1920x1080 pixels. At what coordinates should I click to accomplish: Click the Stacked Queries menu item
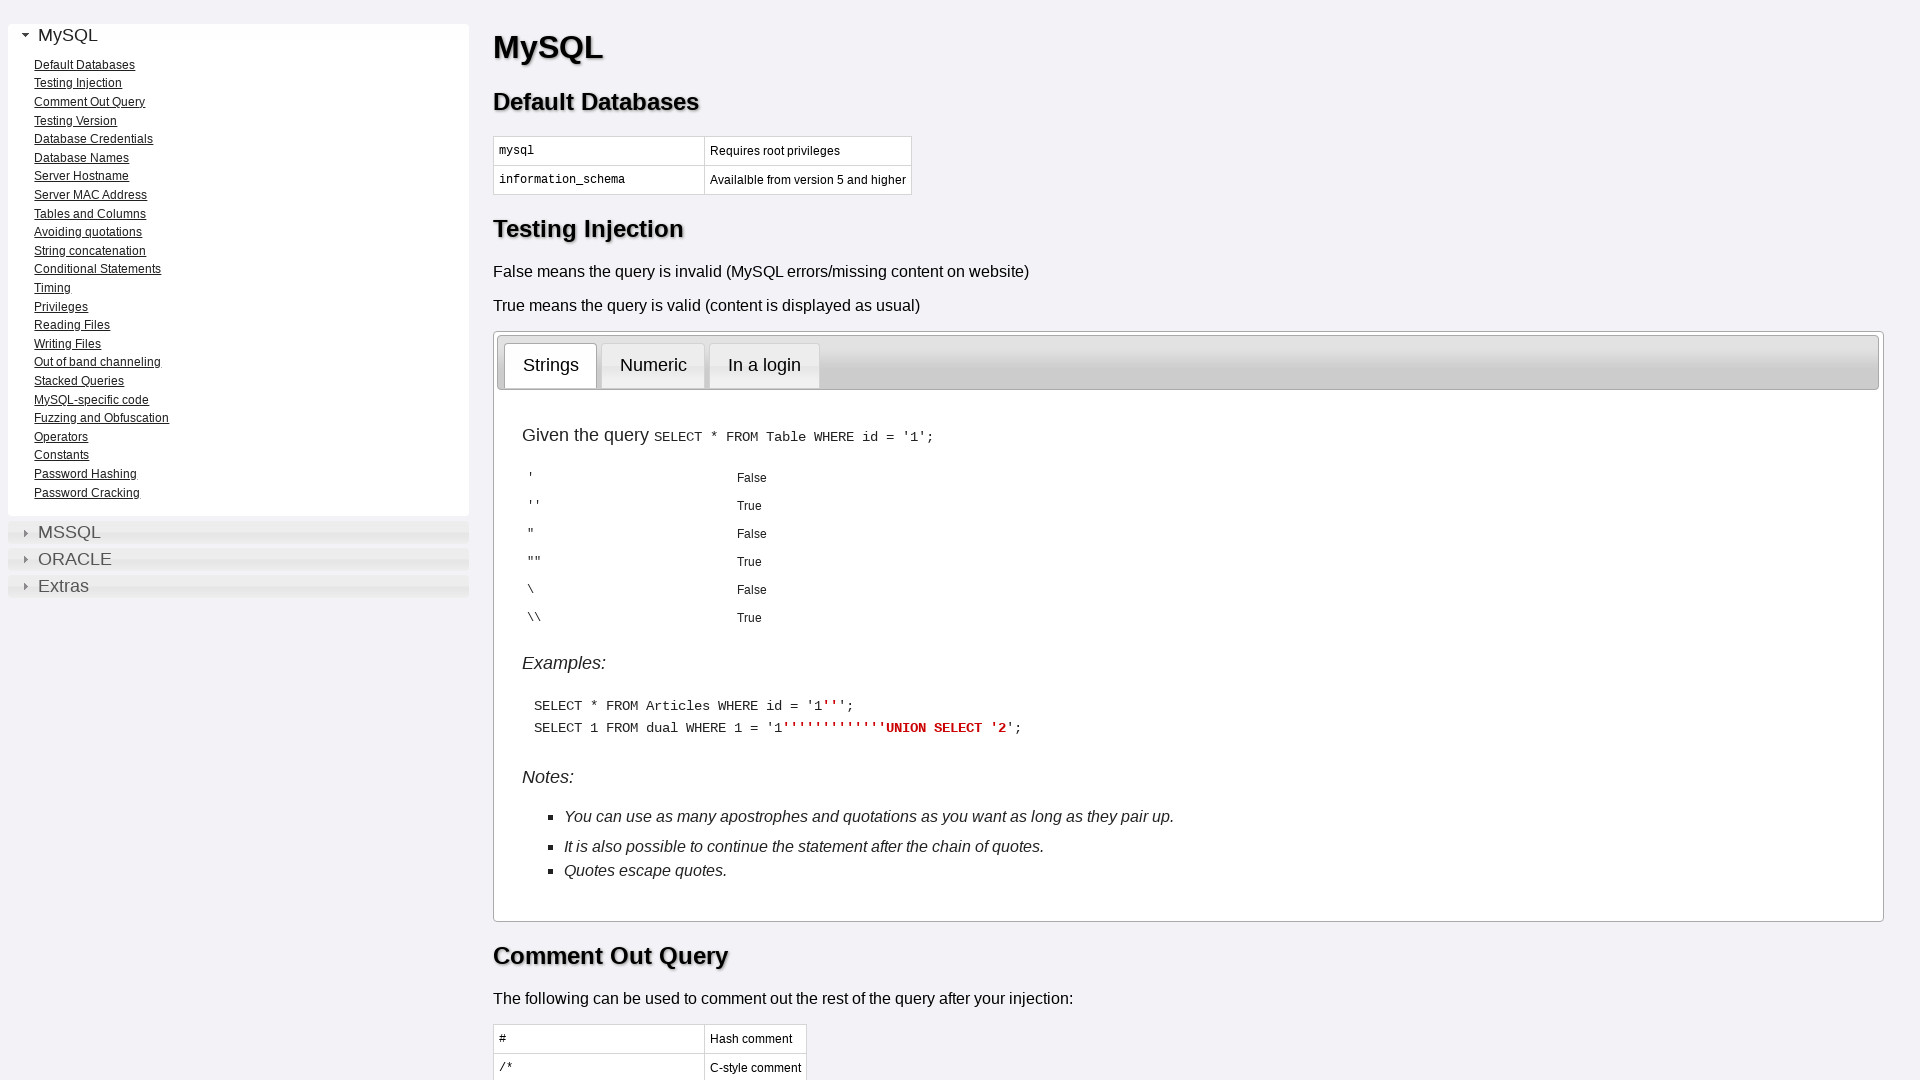(78, 381)
